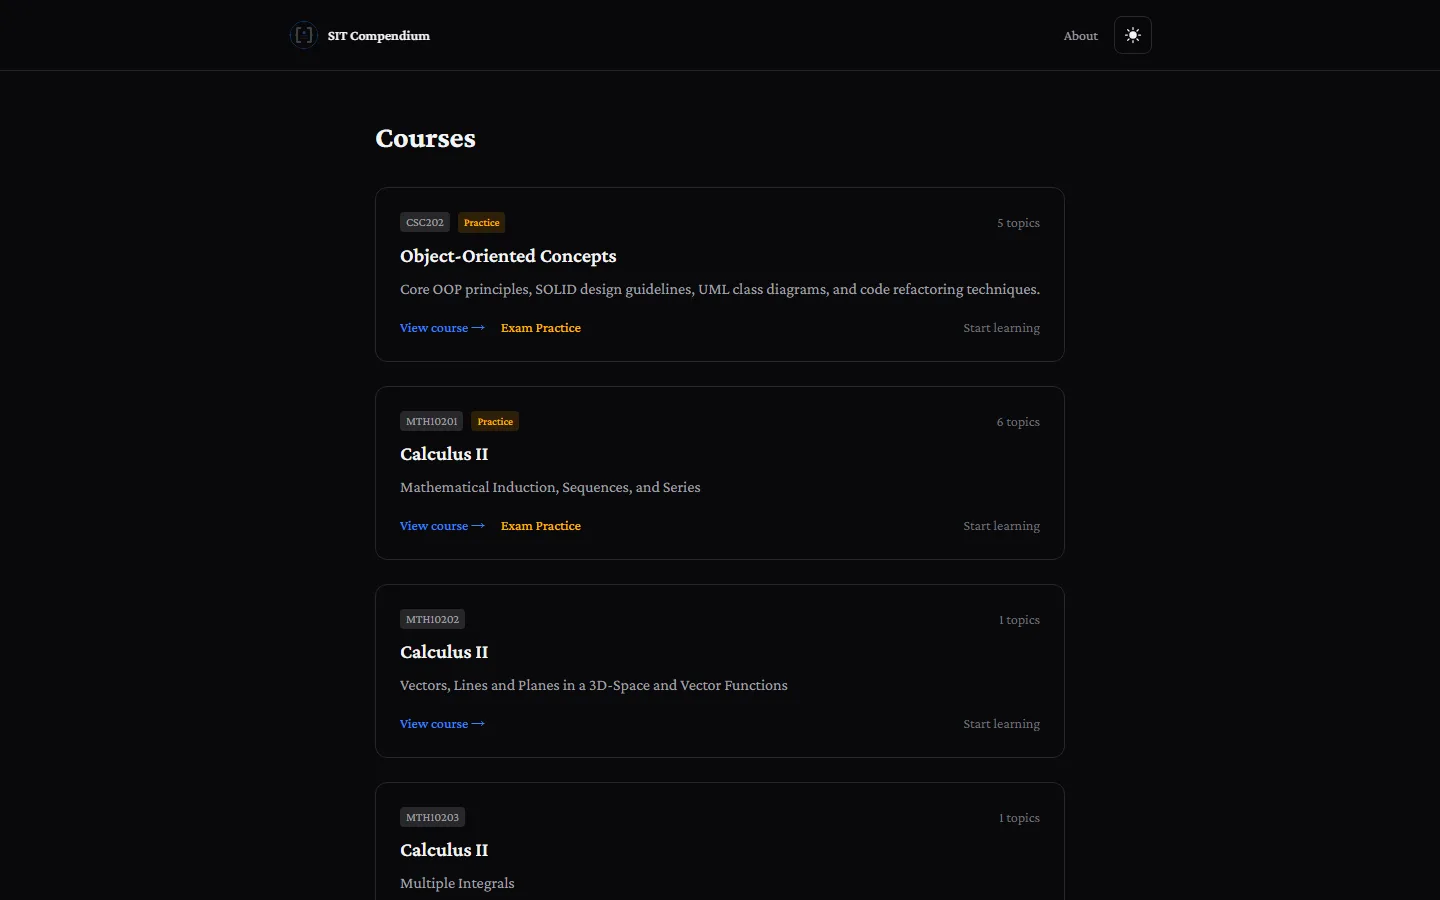Image resolution: width=1440 pixels, height=900 pixels.
Task: Click the Object-Oriented Concepts course title
Action: point(508,256)
